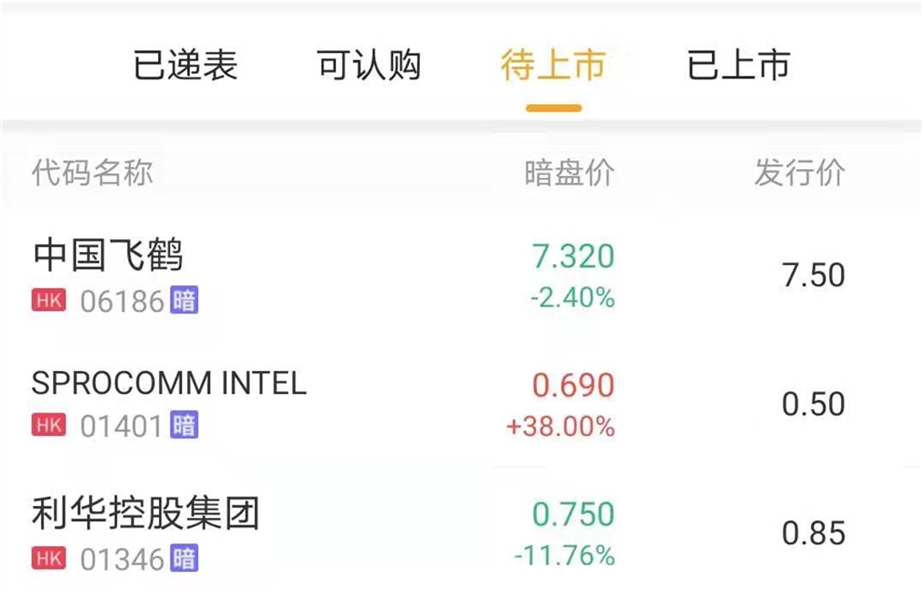Viewport: 922px width, 593px height.
Task: Sort by the 发行价 column header
Action: (x=799, y=173)
